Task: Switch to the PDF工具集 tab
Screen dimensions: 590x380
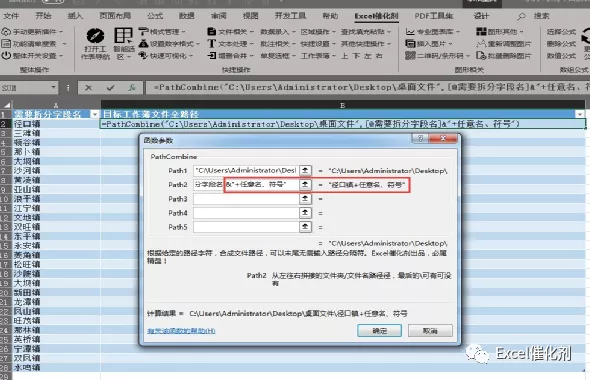Action: pos(434,16)
